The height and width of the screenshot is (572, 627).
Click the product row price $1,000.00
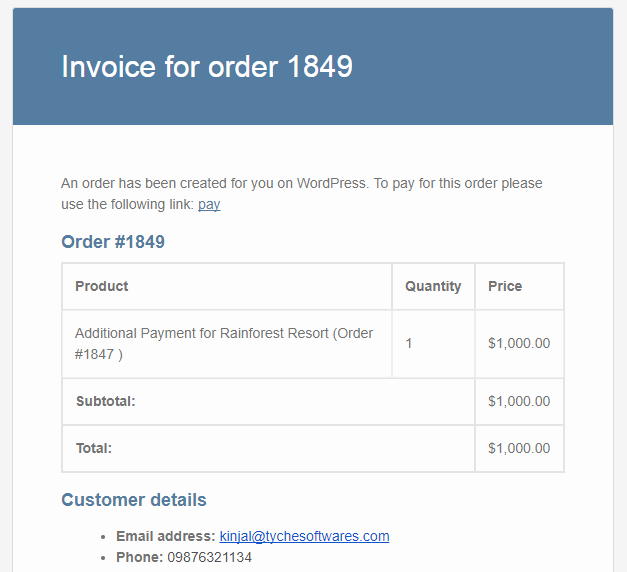click(x=519, y=343)
